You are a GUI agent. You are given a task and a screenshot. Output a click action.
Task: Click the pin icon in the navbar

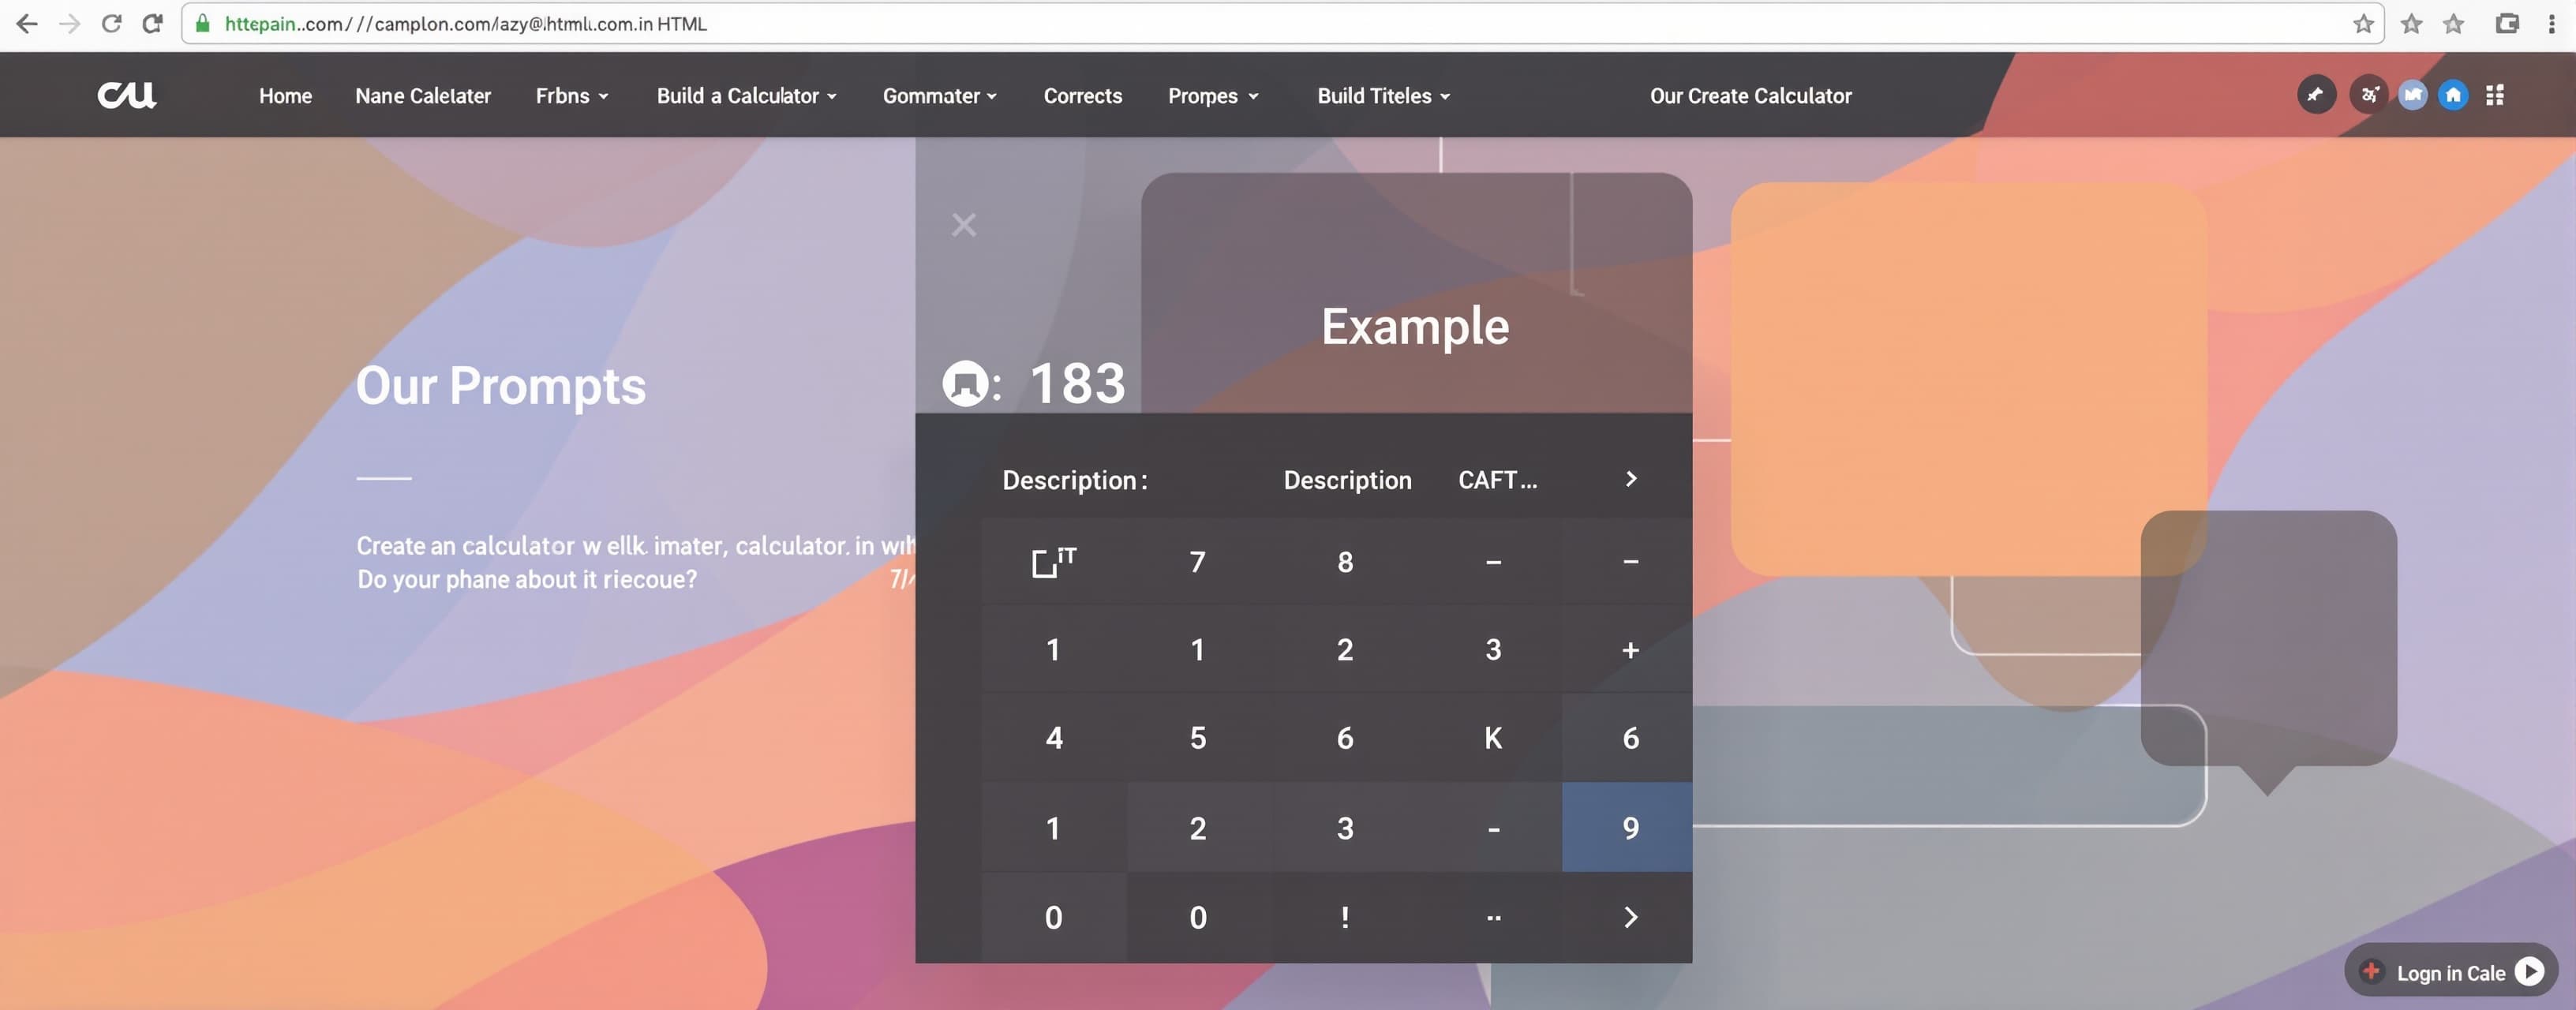(x=2316, y=95)
